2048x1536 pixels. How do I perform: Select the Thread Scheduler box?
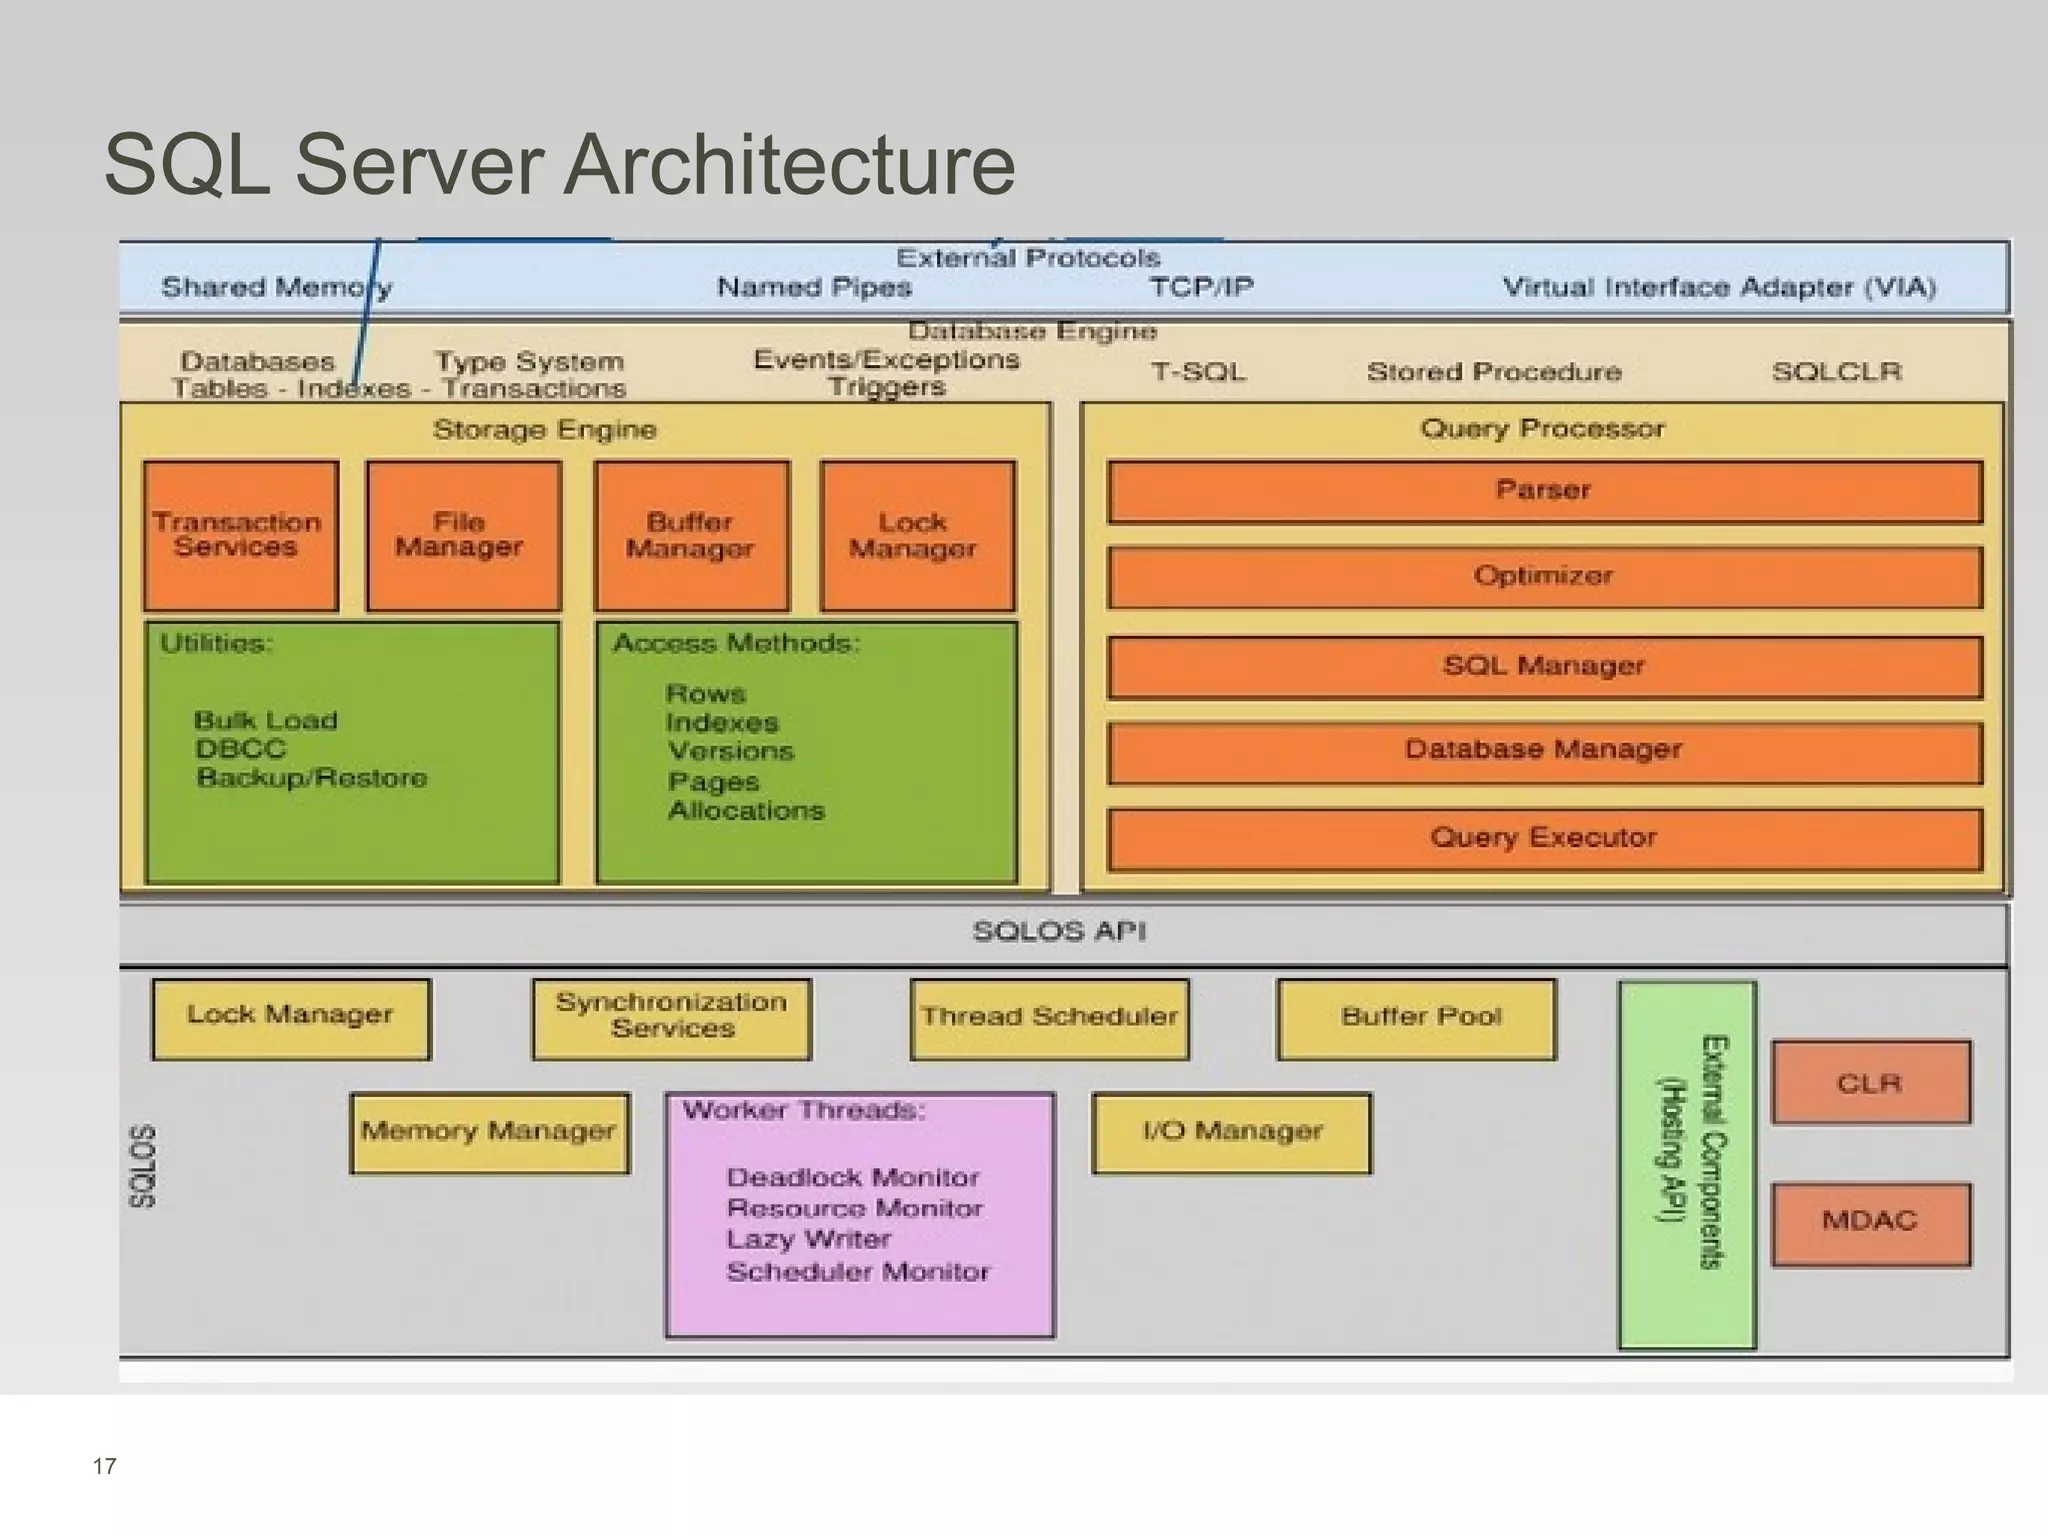pos(1049,1018)
